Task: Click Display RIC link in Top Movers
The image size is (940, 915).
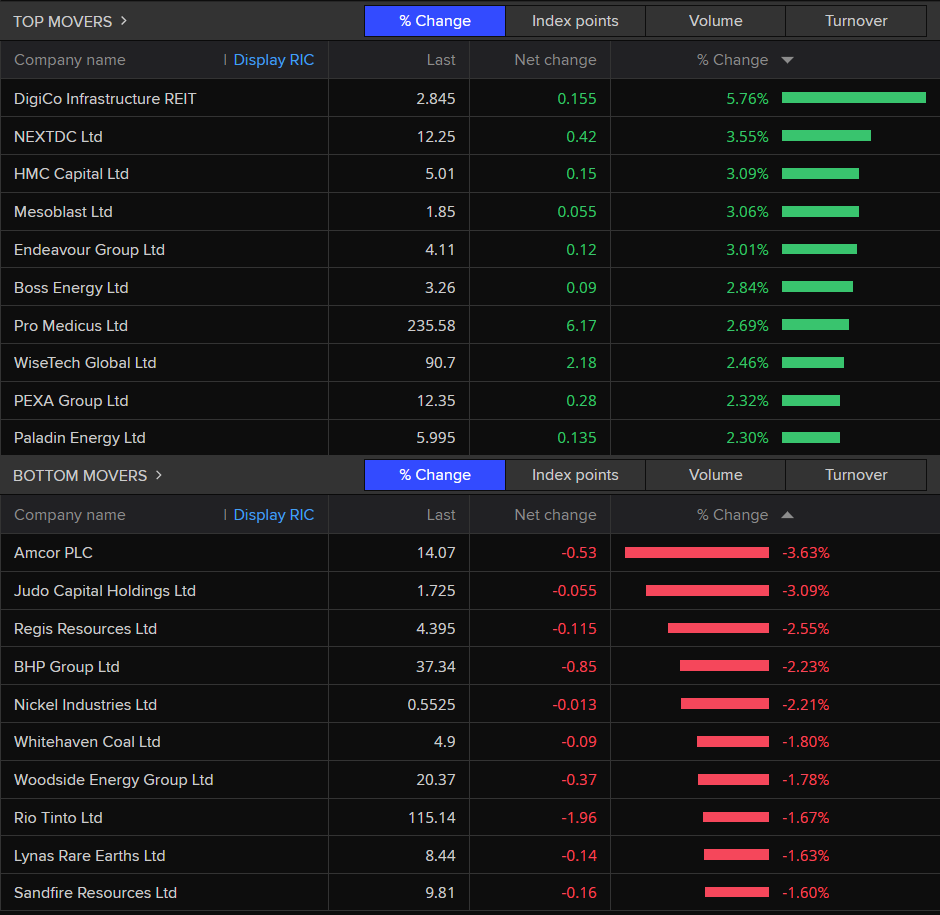Action: [274, 60]
